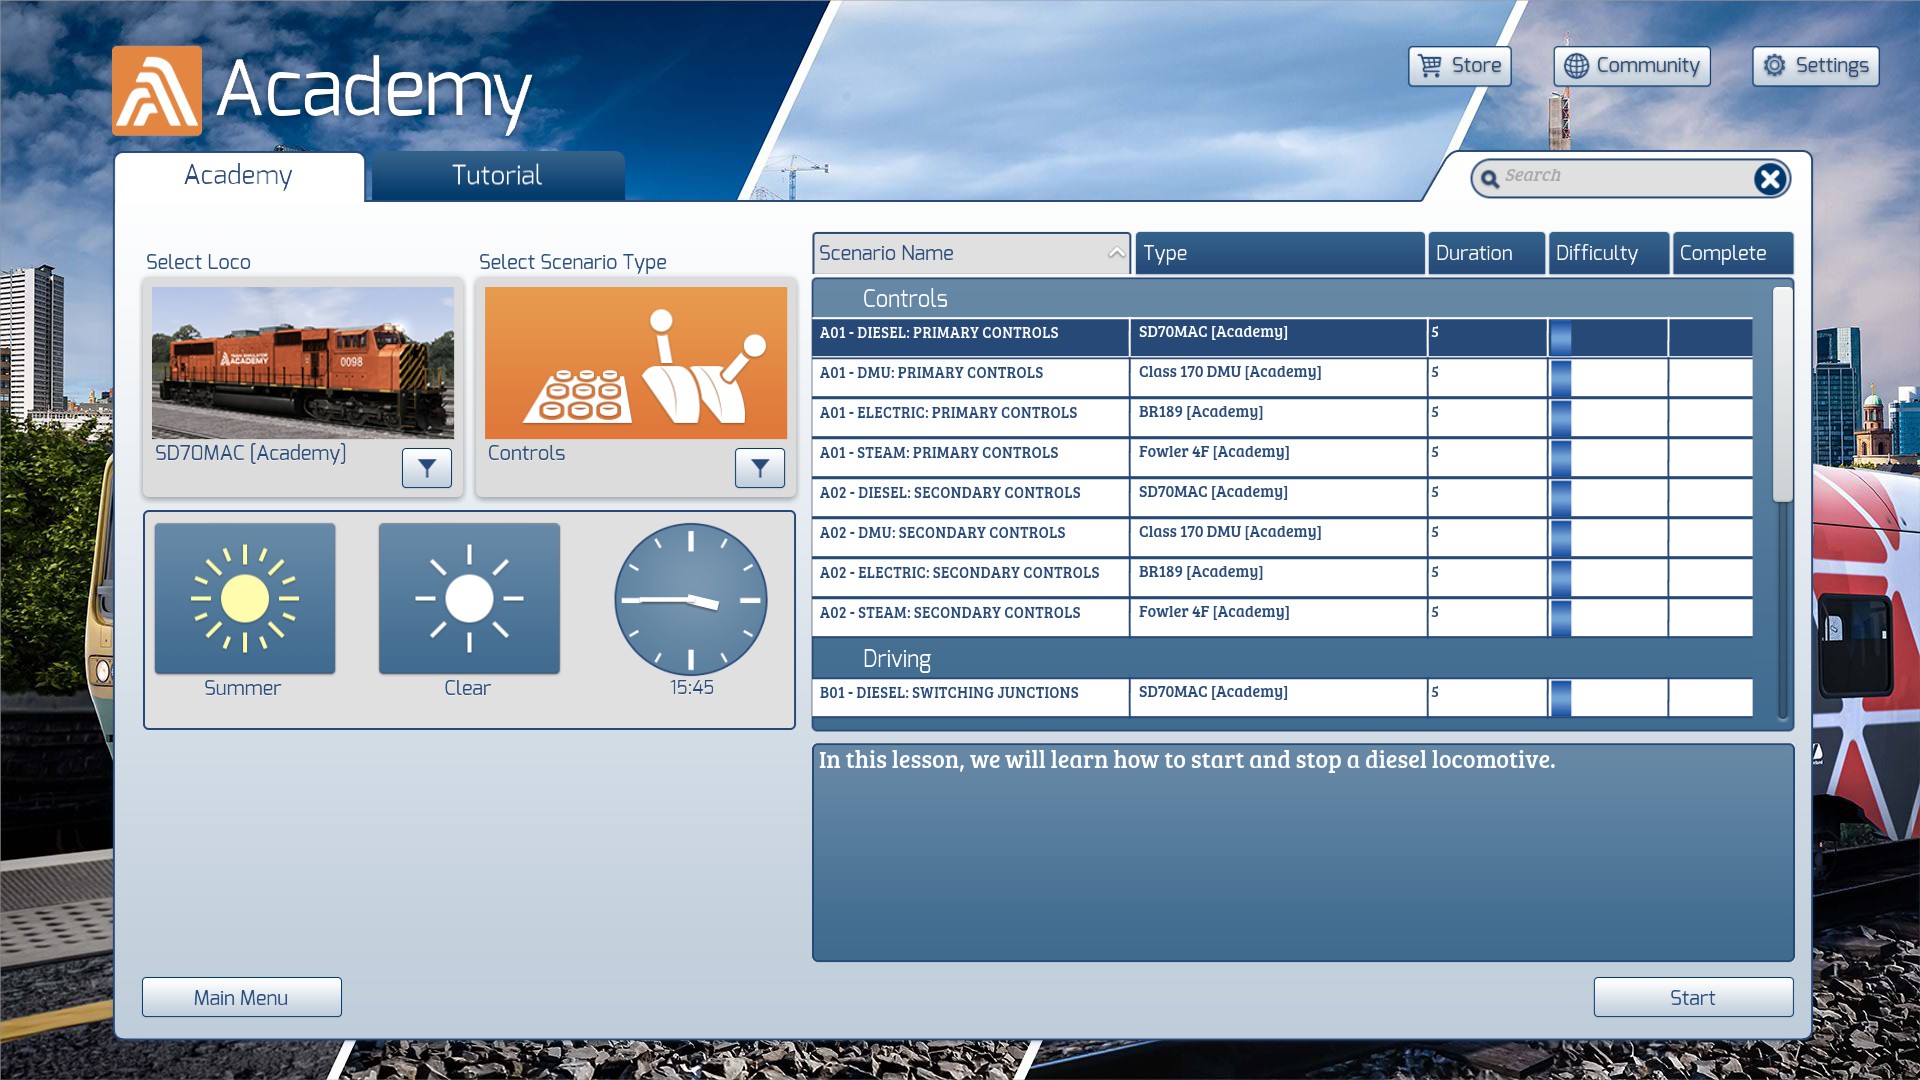The image size is (1920, 1080).
Task: Open the Scenario Type filter dropdown
Action: click(760, 467)
